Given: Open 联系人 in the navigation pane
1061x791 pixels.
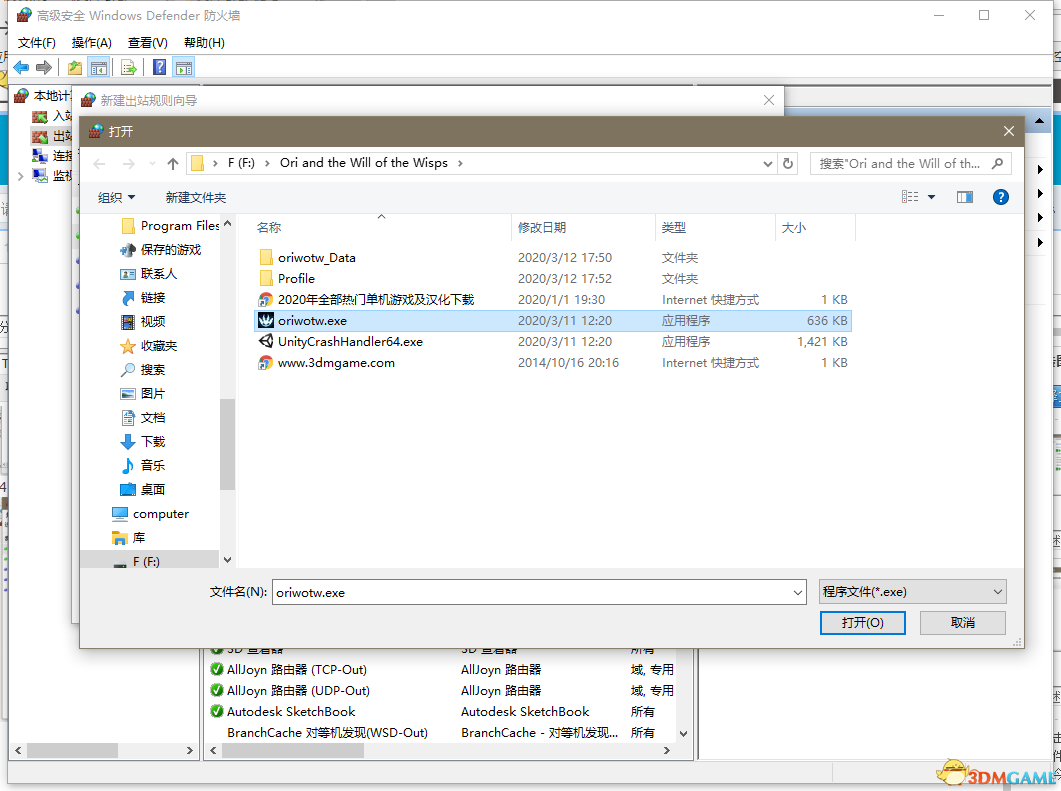Looking at the screenshot, I should [148, 273].
